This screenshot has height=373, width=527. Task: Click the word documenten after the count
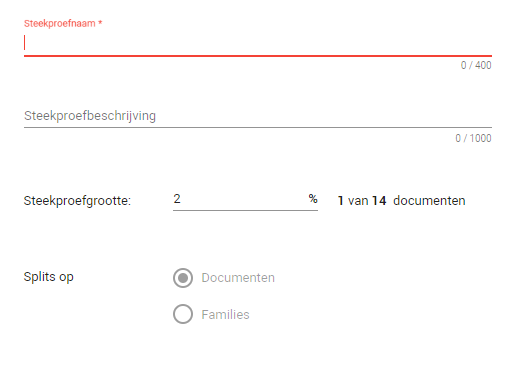tap(429, 201)
